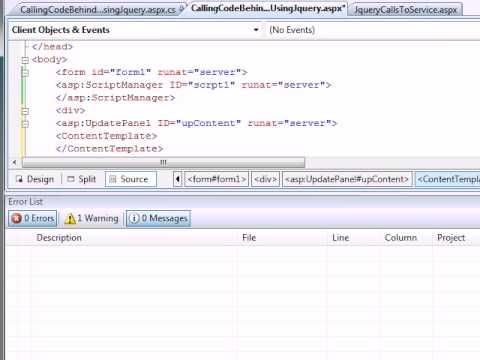Toggle the 0 Messages filter
The width and height of the screenshot is (480, 360).
(x=158, y=219)
